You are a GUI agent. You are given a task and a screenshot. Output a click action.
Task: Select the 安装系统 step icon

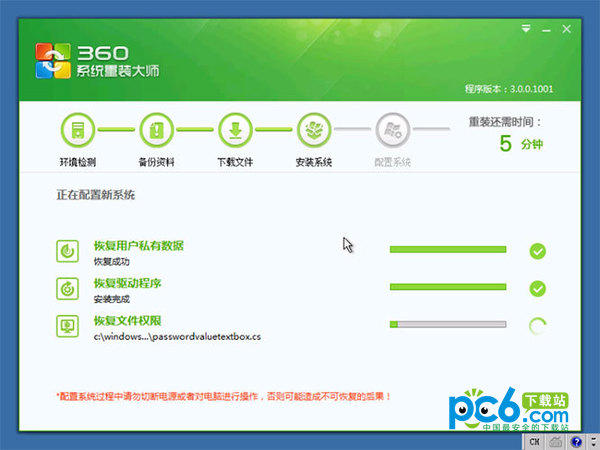coord(314,130)
